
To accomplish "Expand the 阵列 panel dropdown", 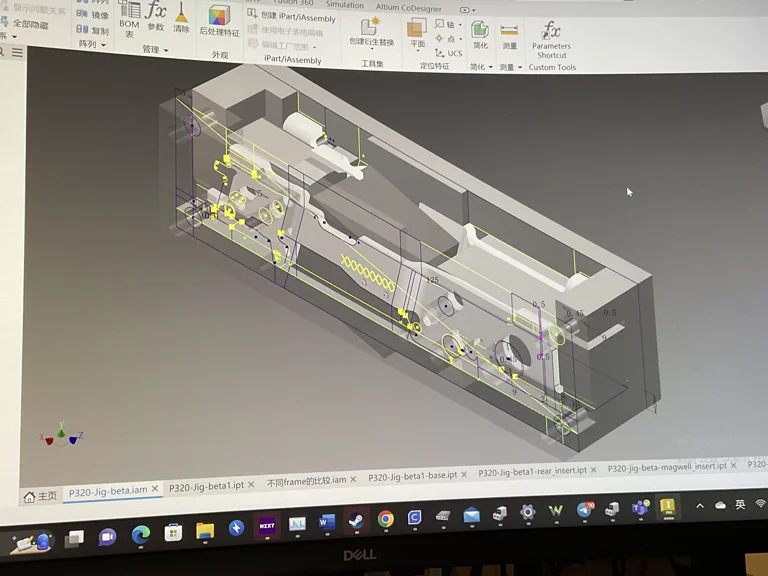I will click(x=103, y=45).
